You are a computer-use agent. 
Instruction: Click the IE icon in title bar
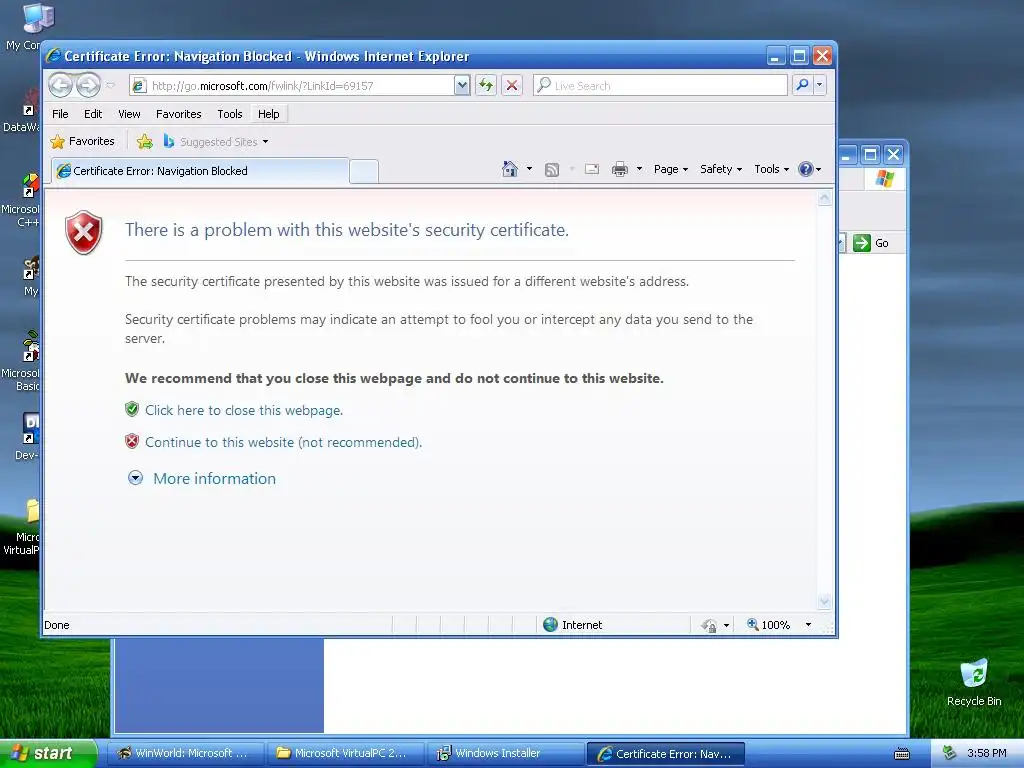click(x=54, y=56)
